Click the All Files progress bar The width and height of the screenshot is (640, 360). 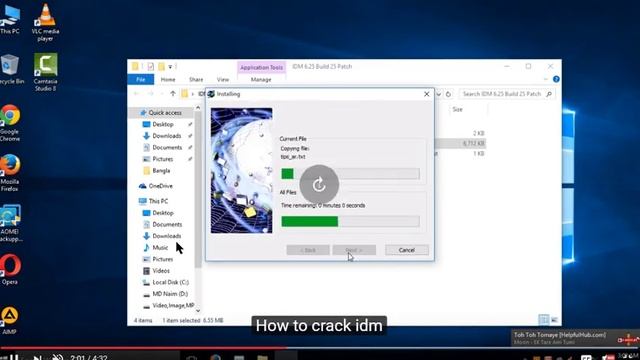tap(350, 221)
